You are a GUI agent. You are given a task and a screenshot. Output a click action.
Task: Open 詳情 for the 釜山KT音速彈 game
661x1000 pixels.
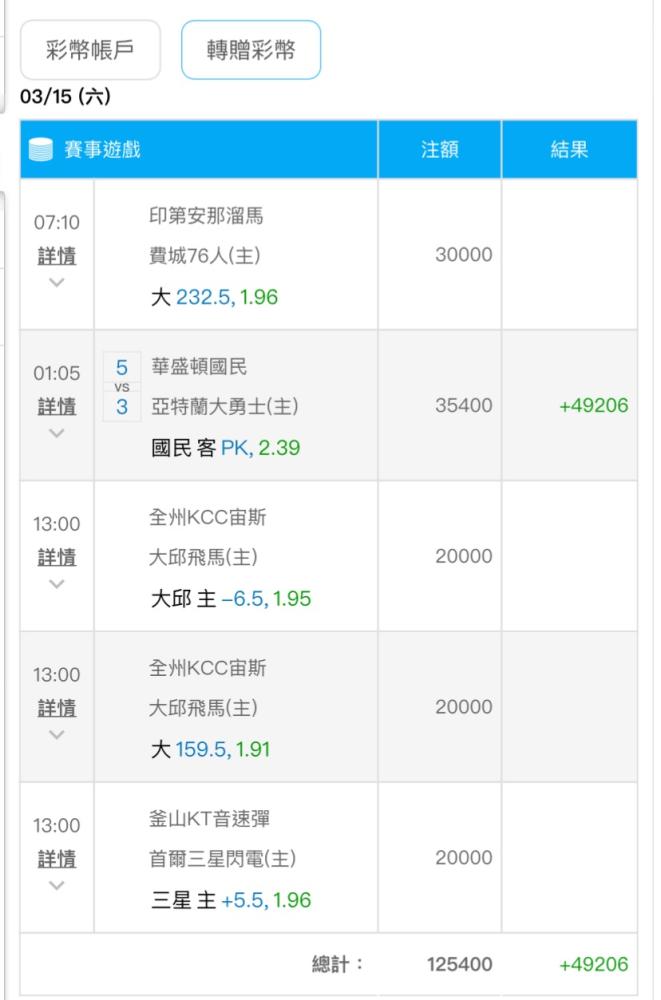point(57,858)
